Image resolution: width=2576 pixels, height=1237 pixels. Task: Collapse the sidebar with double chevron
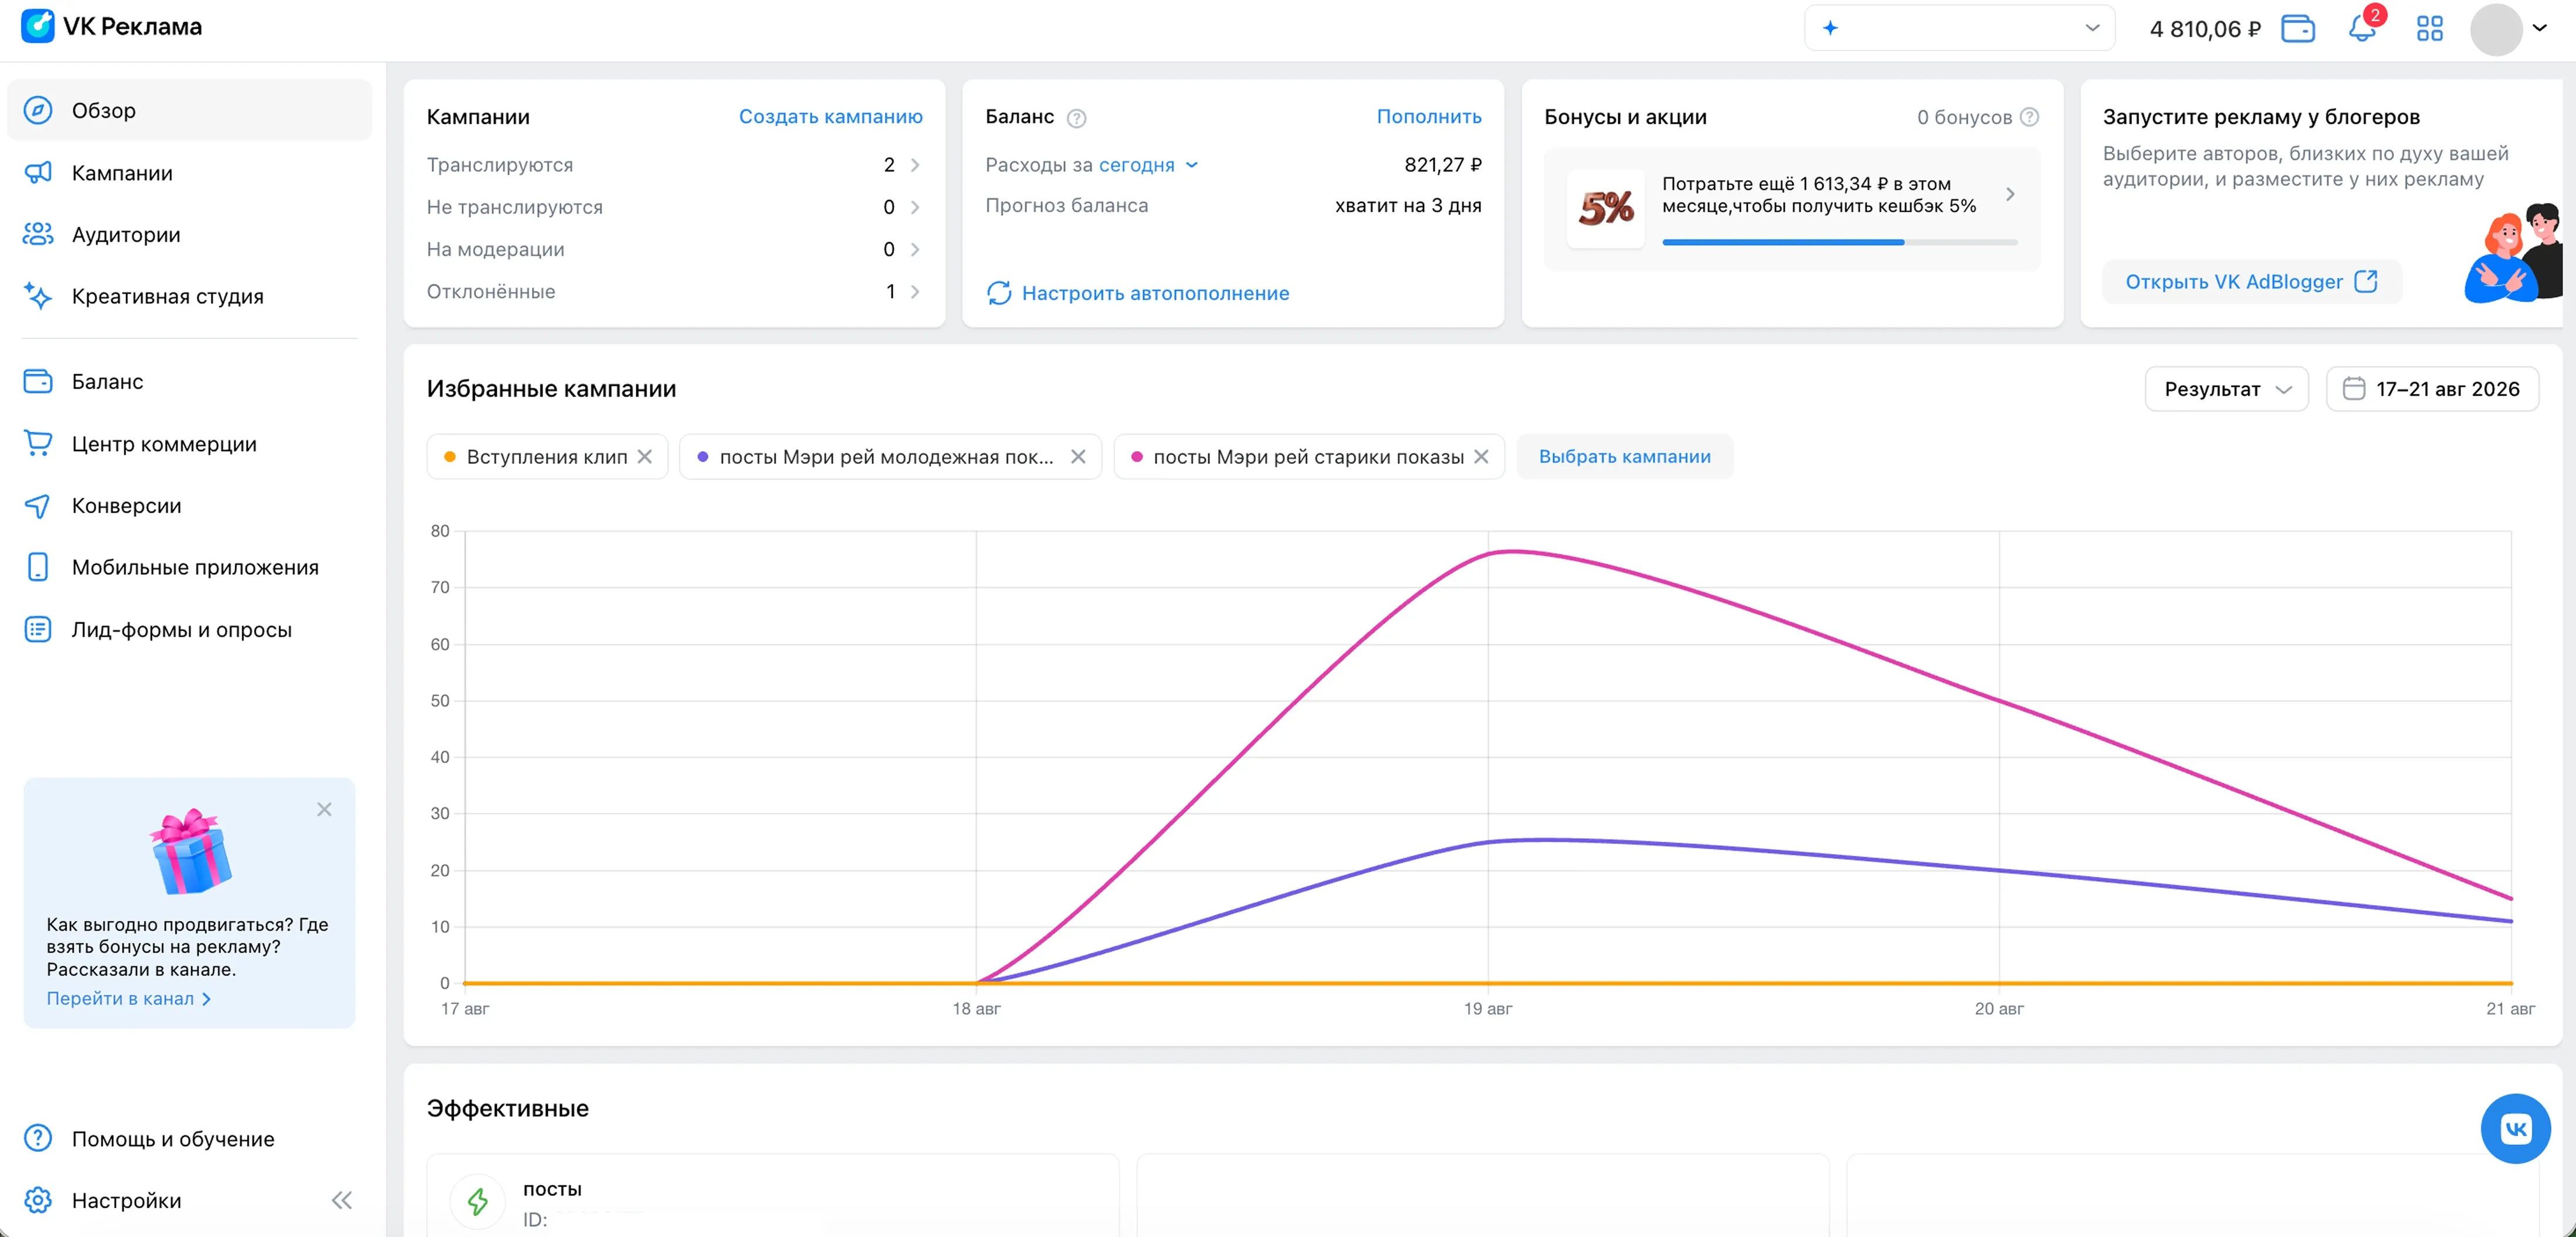click(342, 1200)
